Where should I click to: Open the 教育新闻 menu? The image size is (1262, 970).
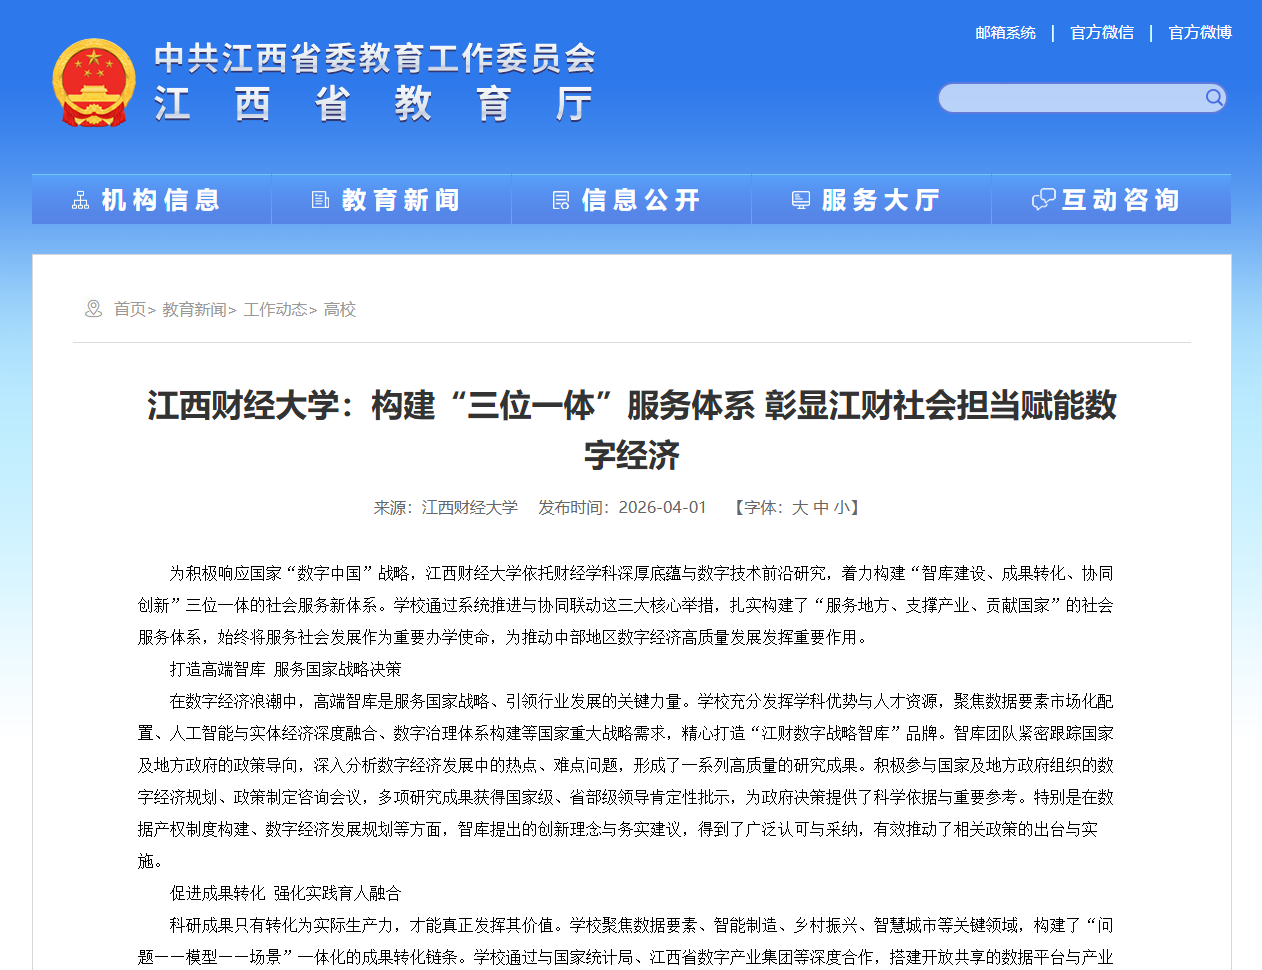click(x=400, y=200)
